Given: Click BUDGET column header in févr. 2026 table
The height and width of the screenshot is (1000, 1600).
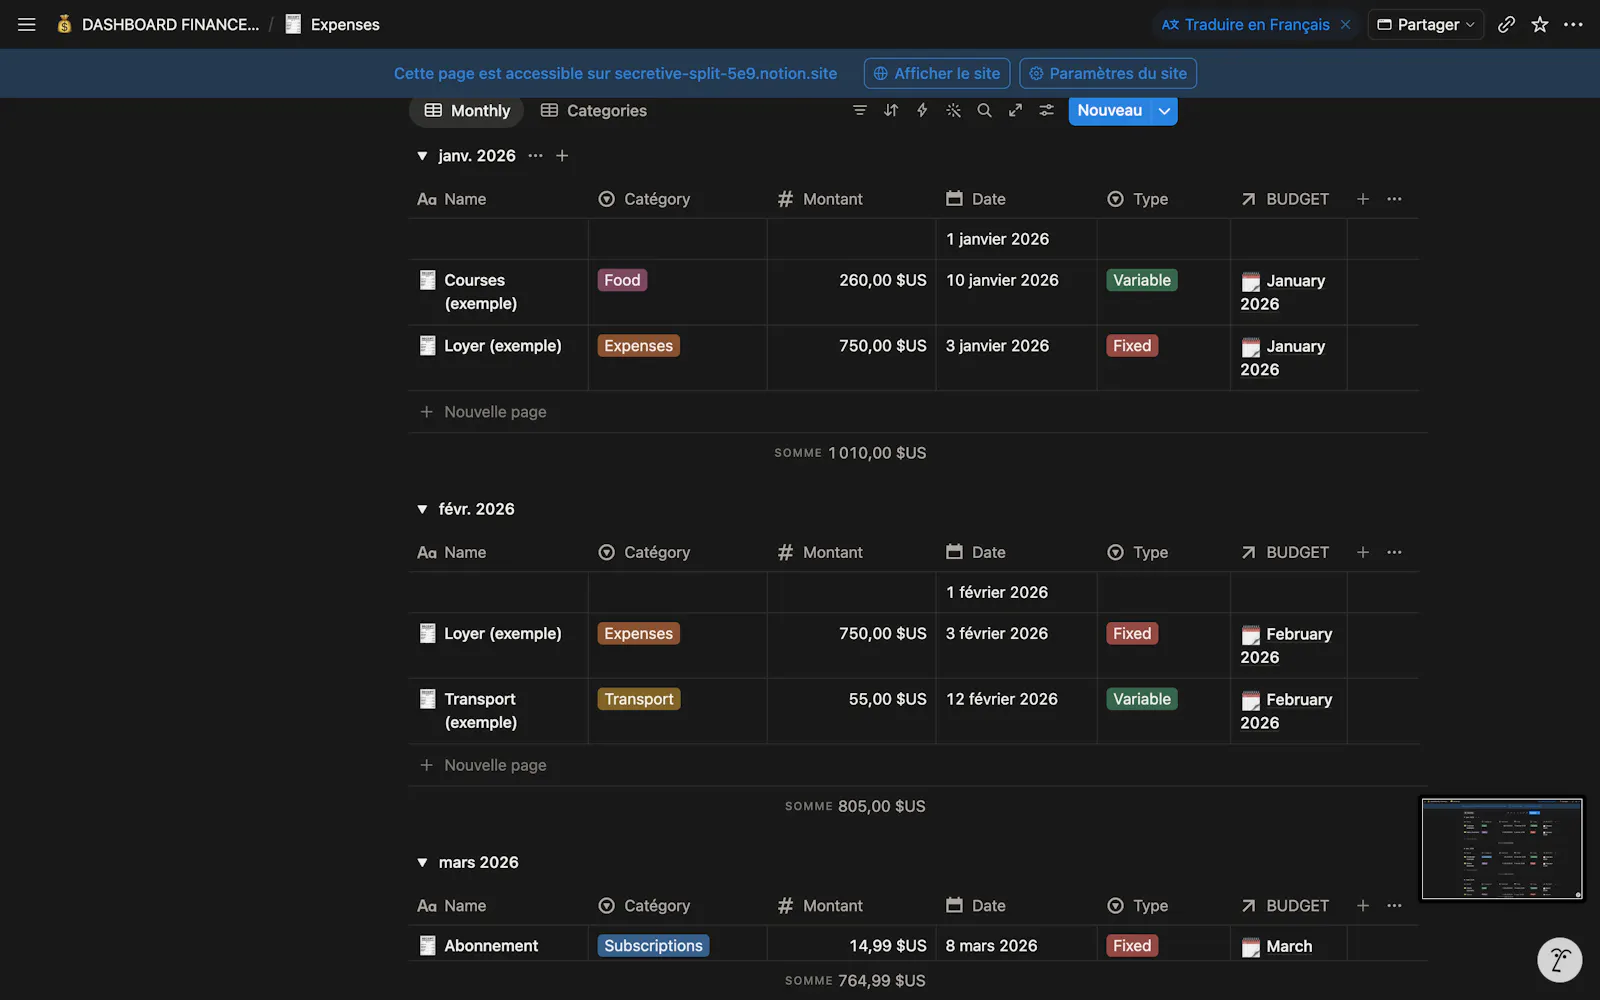Looking at the screenshot, I should [1288, 552].
